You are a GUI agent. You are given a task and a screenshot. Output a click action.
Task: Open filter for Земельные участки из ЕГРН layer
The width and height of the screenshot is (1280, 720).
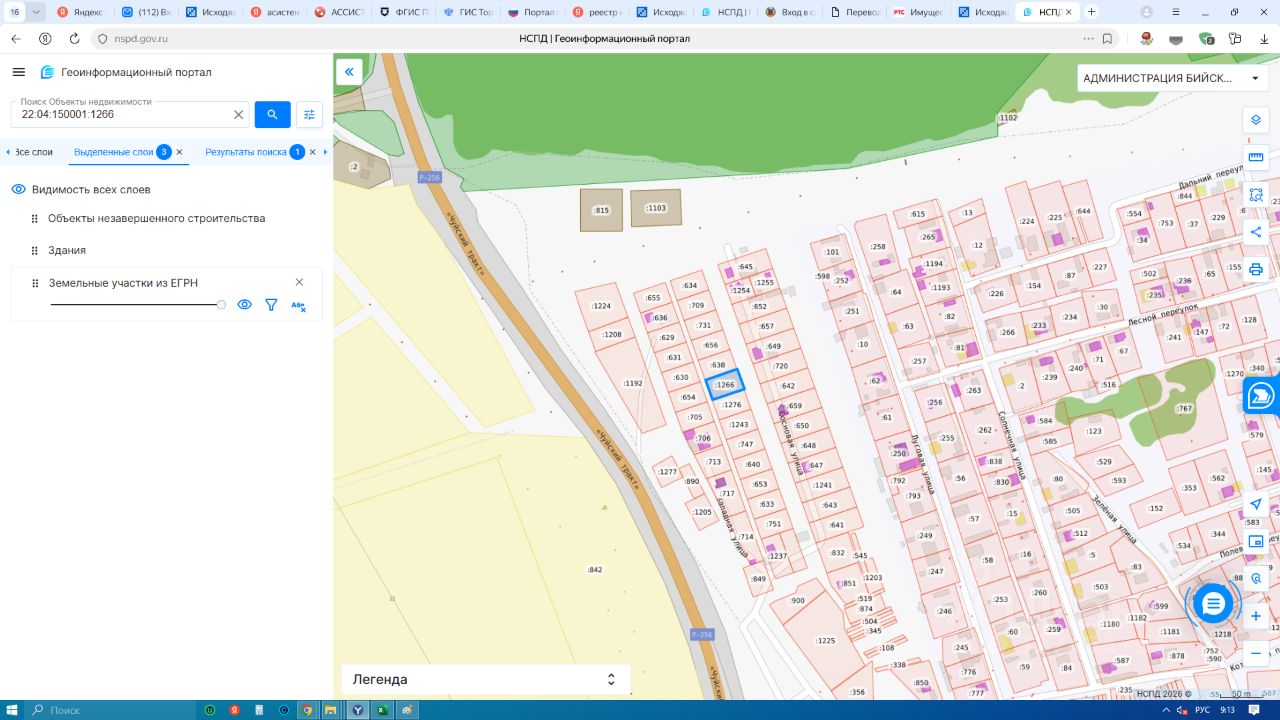click(x=271, y=305)
